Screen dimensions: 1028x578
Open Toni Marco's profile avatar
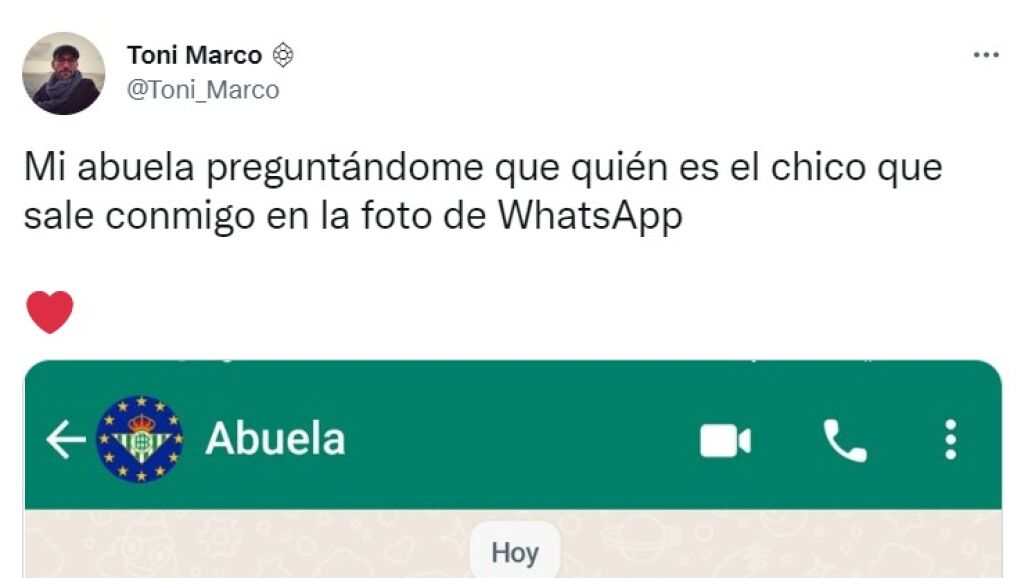pos(64,73)
